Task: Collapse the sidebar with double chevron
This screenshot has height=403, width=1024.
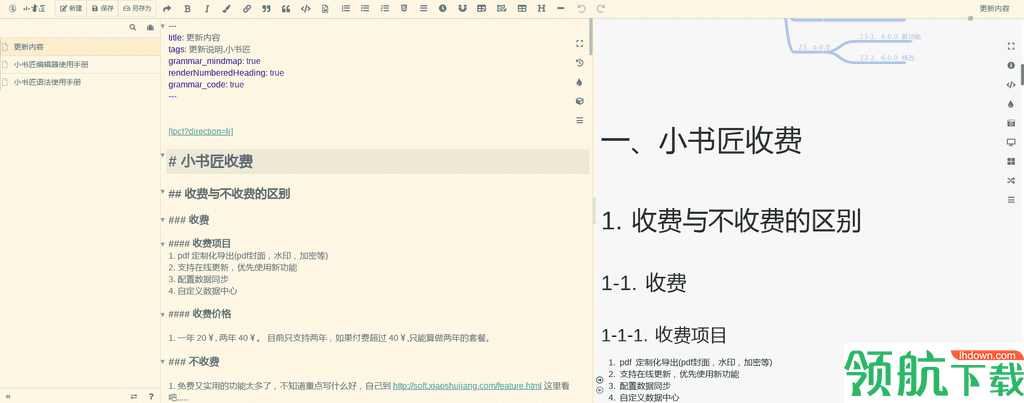Action: [x=8, y=396]
